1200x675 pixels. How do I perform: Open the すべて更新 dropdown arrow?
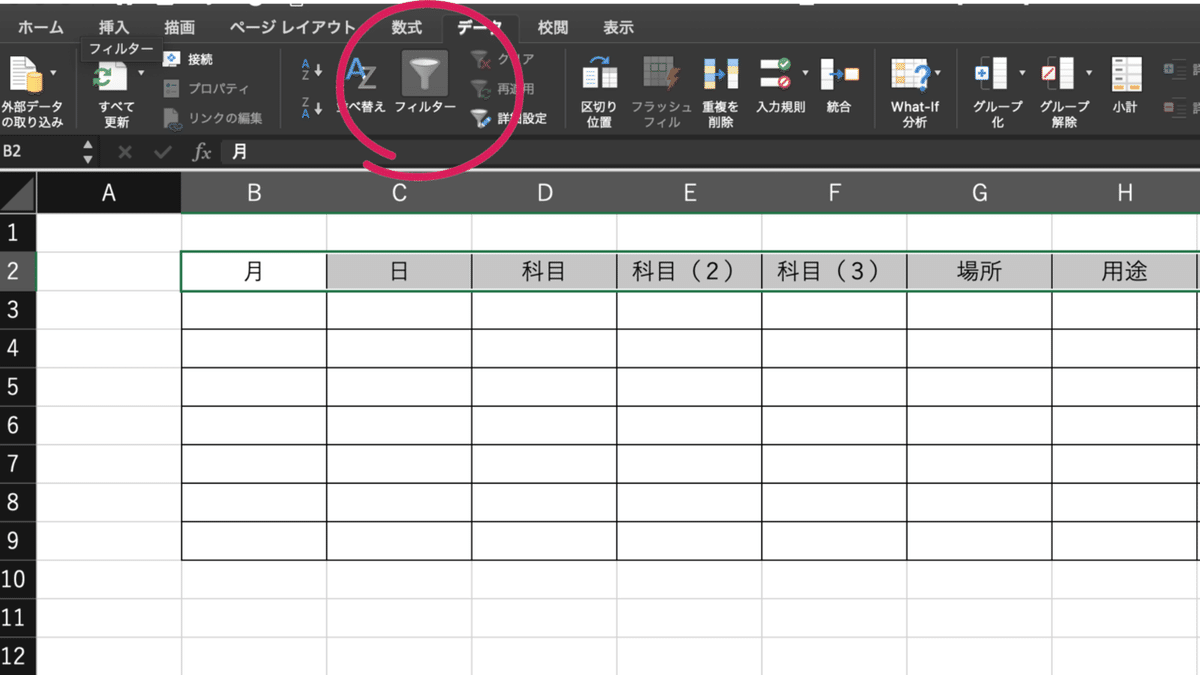click(x=141, y=73)
